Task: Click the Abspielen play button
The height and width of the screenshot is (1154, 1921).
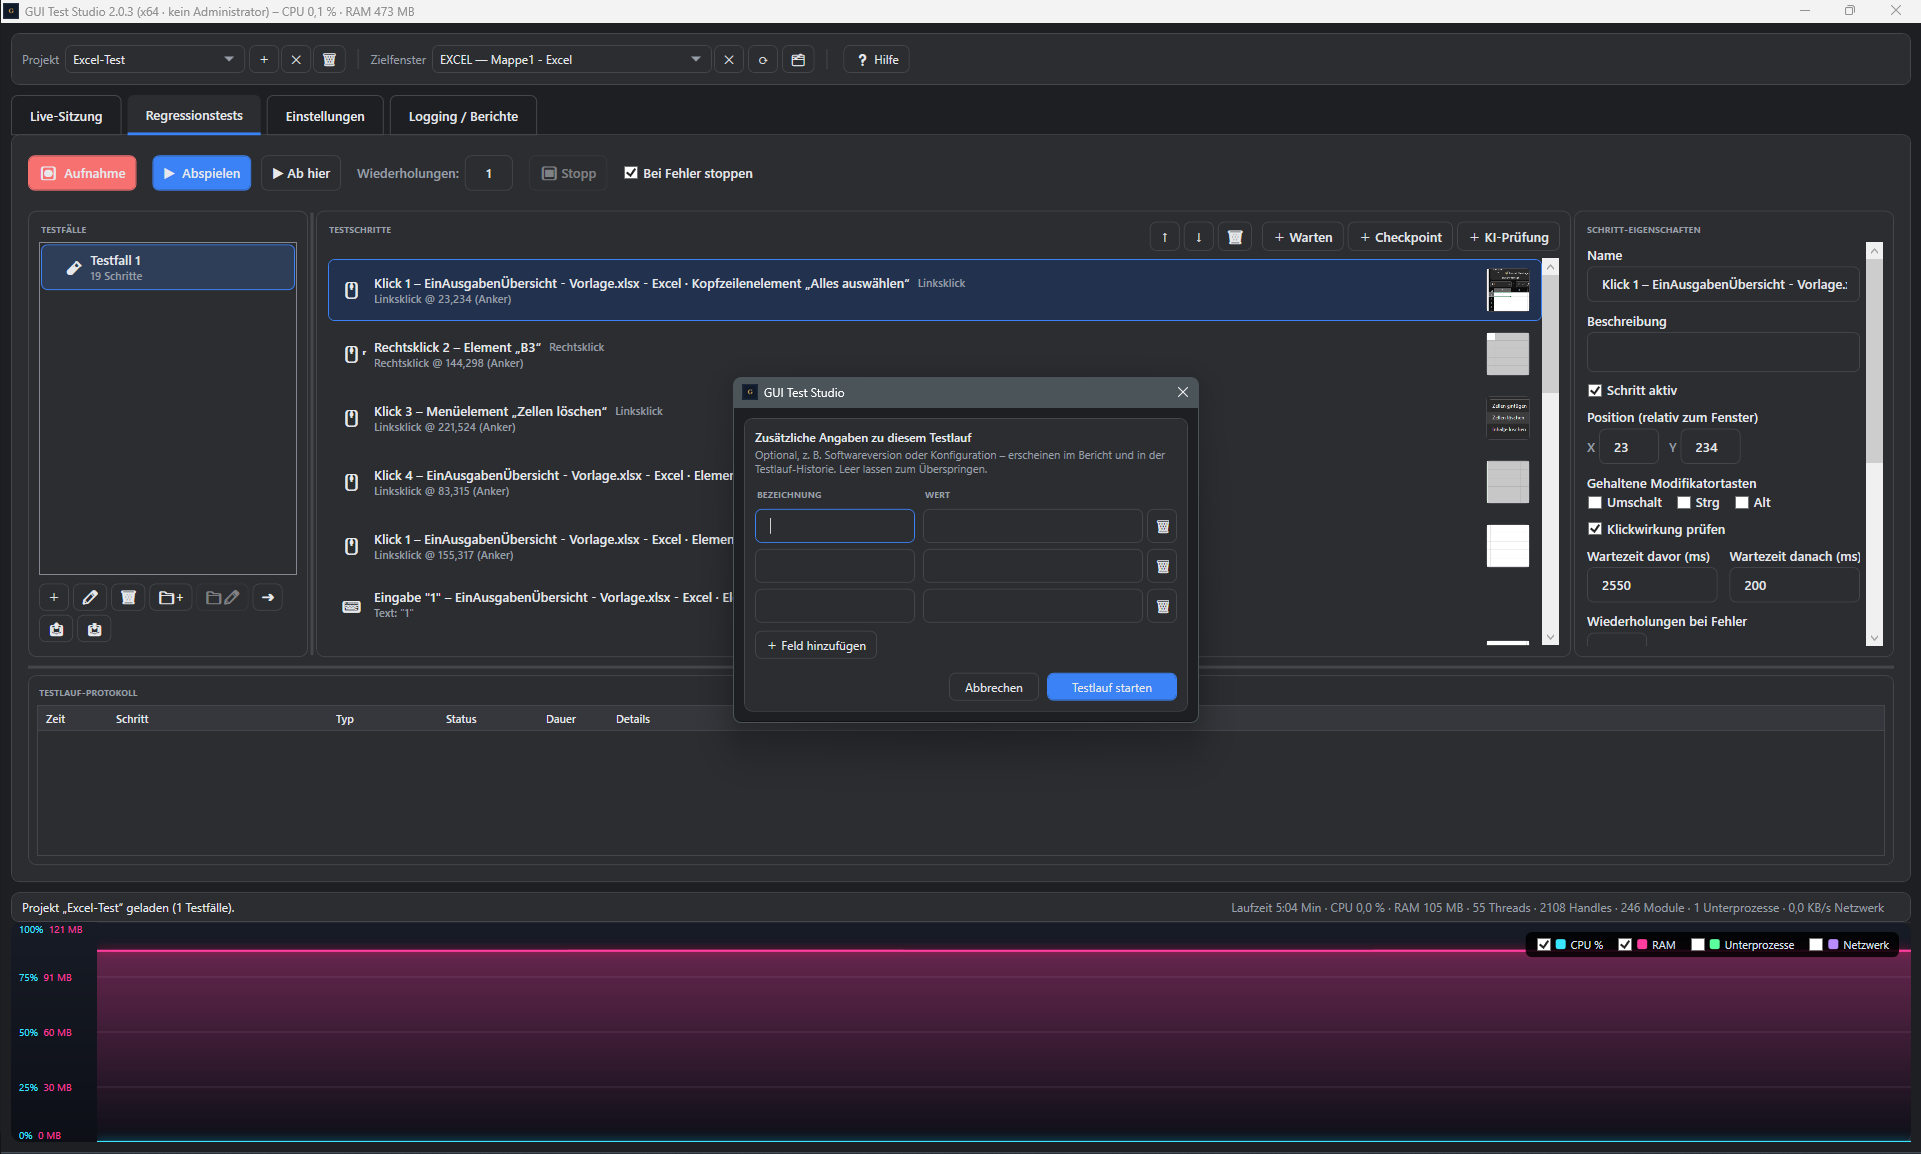Action: [202, 173]
